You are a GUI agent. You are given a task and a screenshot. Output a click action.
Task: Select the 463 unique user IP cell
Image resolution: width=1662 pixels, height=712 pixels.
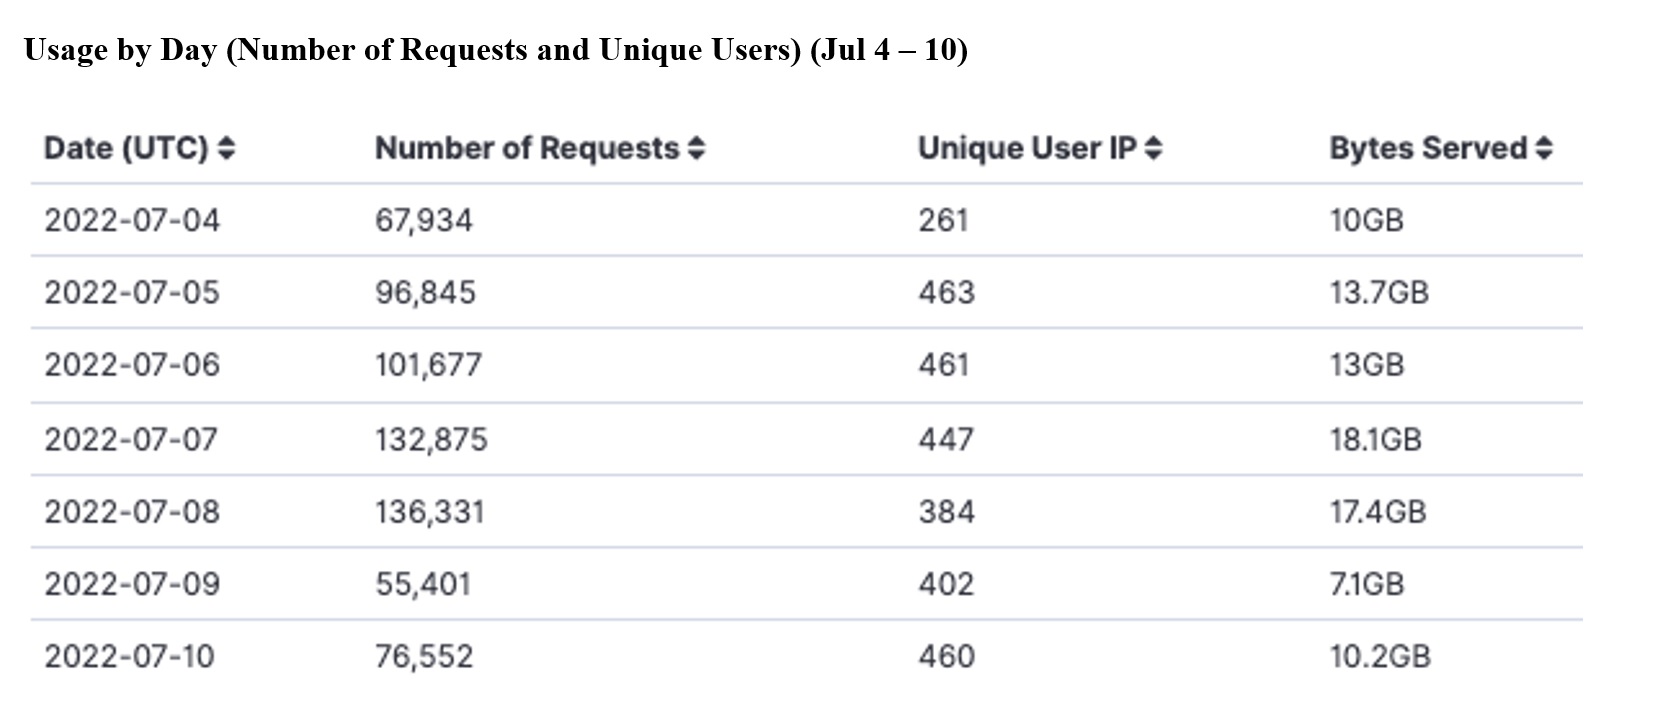click(x=946, y=292)
